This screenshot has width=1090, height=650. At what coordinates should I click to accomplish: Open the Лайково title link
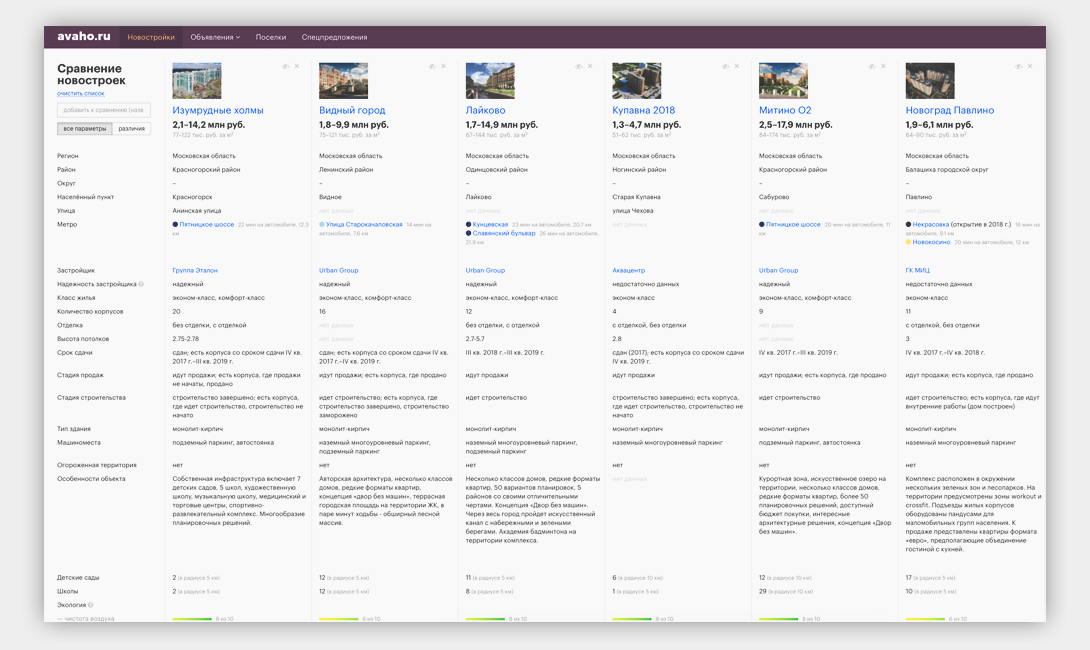click(x=485, y=110)
